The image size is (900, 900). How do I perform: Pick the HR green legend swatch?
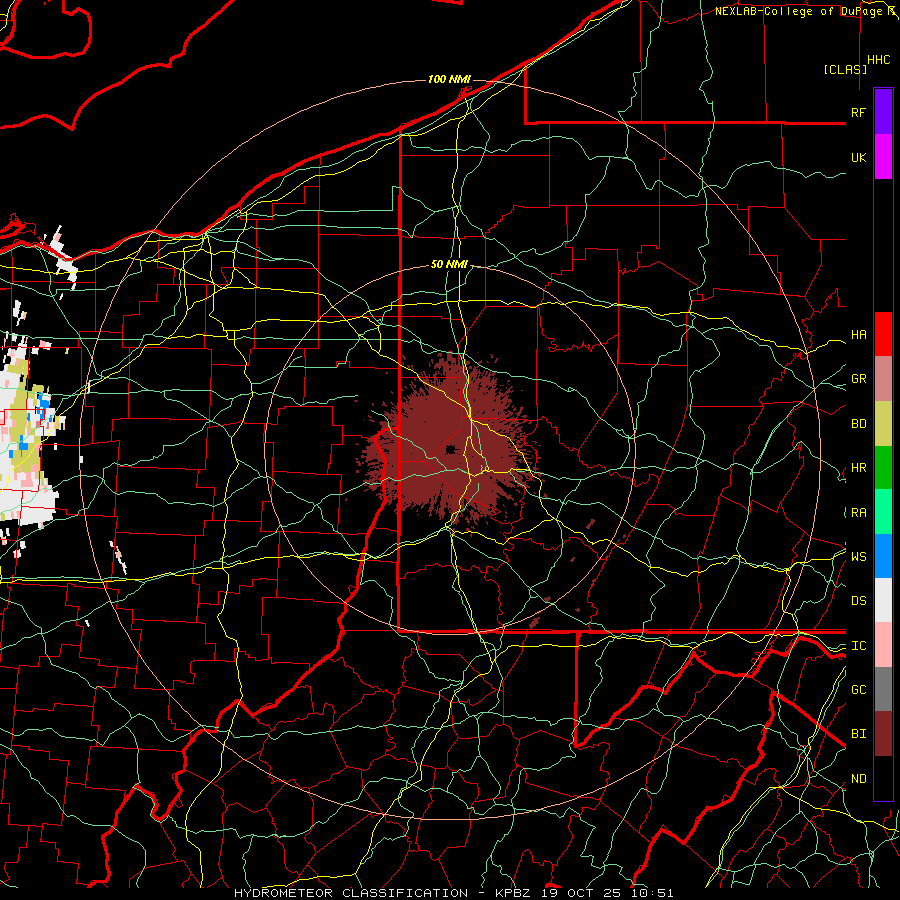[883, 468]
